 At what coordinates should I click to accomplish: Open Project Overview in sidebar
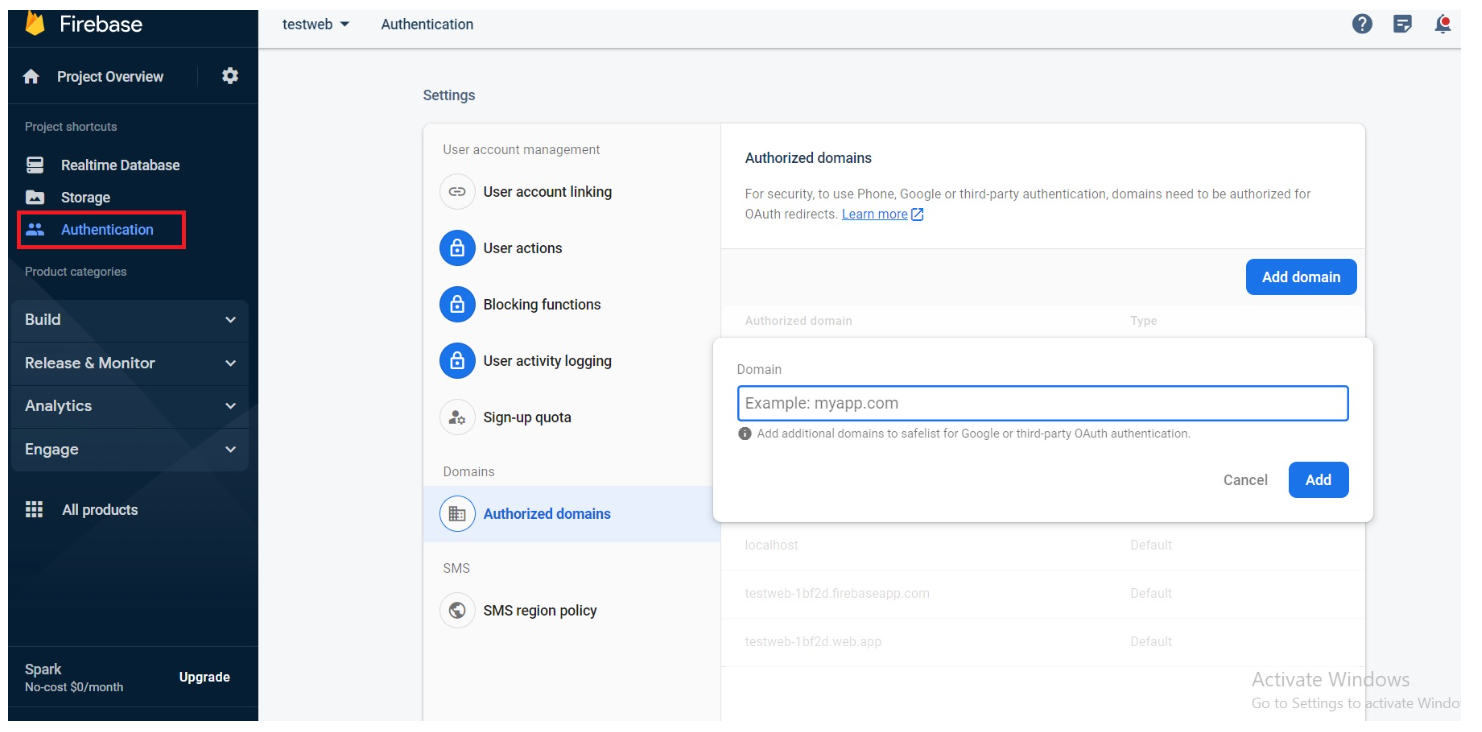tap(110, 76)
